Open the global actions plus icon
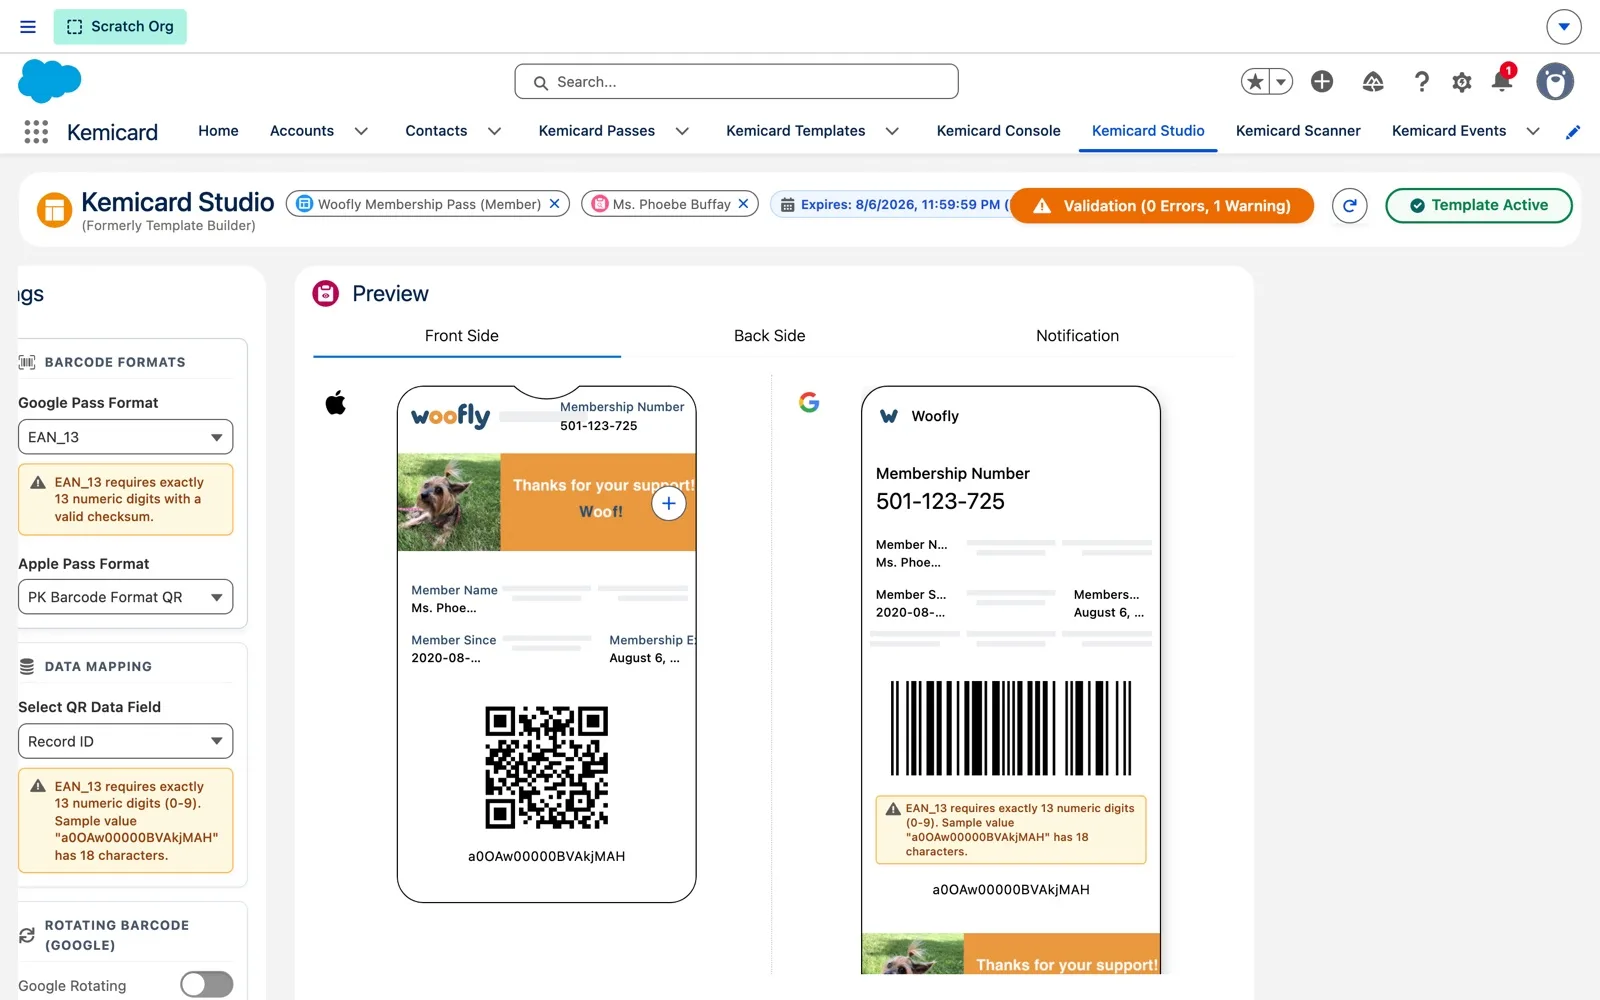Viewport: 1600px width, 1000px height. click(x=1322, y=82)
